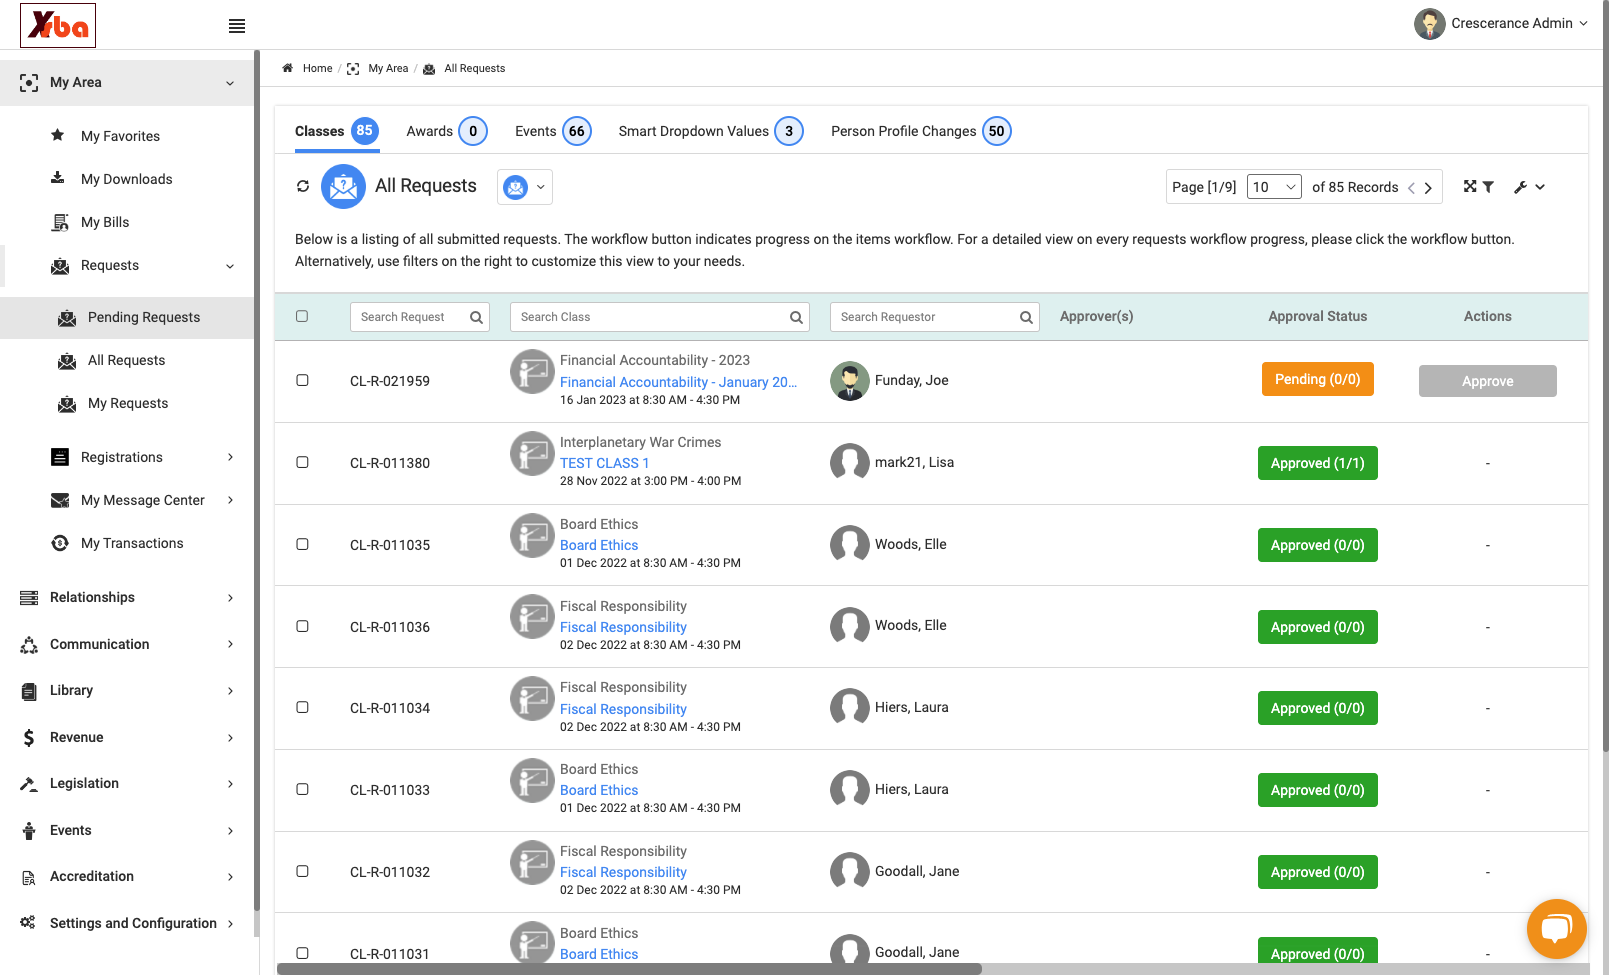Screen dimensions: 1609x975
Task: Click the refresh icon beside All Requests
Action: (303, 186)
